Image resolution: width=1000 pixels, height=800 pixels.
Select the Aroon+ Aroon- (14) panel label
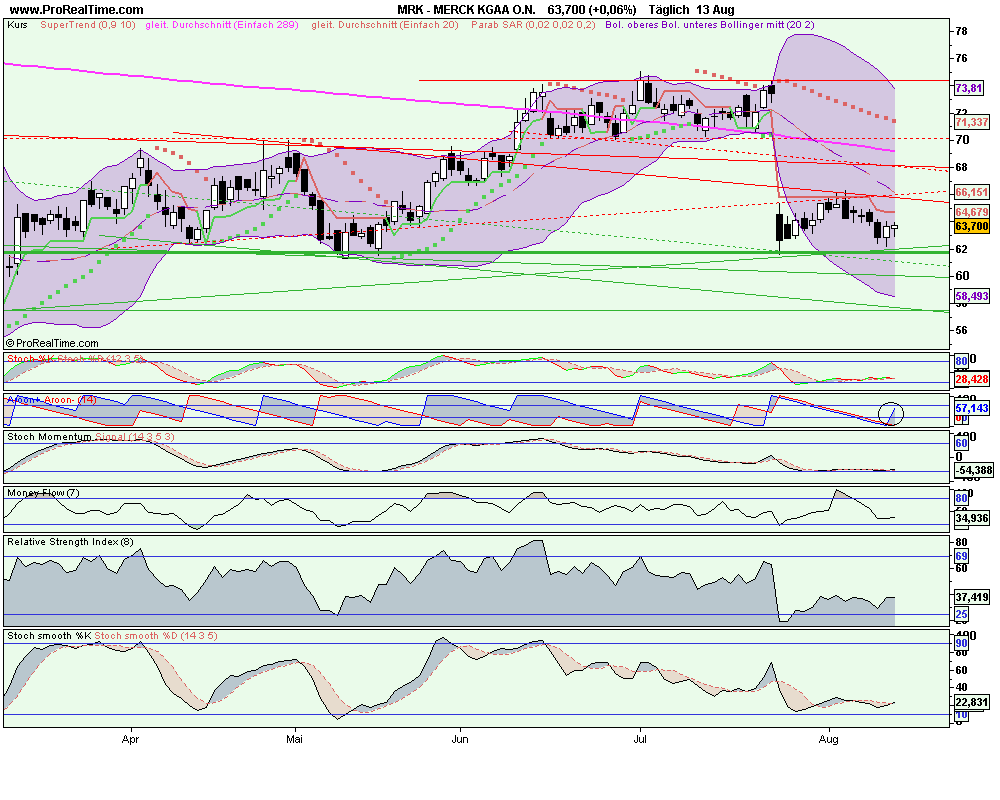tap(52, 399)
